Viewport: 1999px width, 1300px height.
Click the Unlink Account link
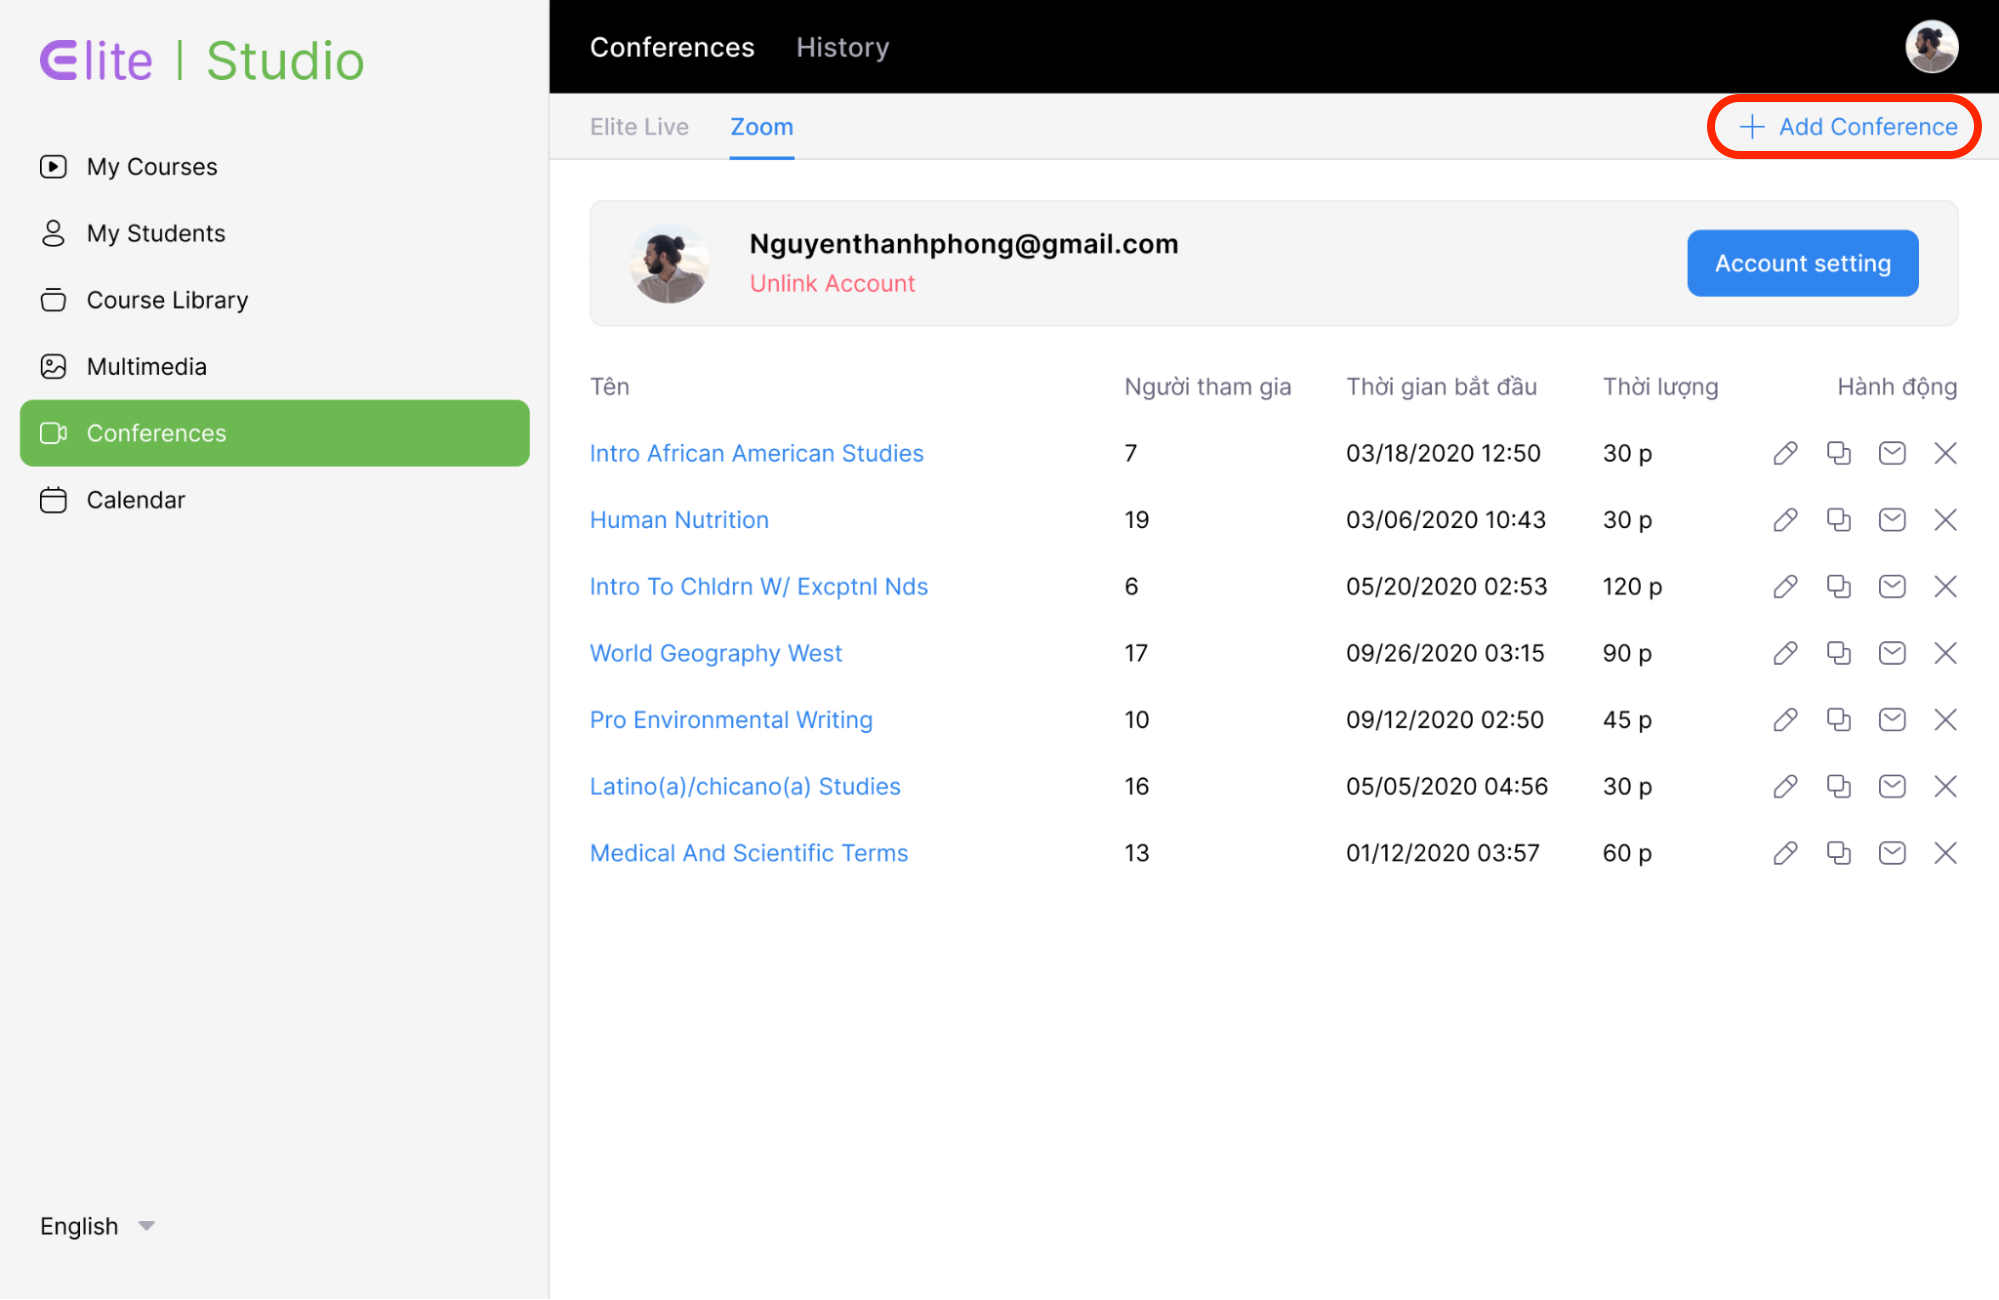point(832,283)
